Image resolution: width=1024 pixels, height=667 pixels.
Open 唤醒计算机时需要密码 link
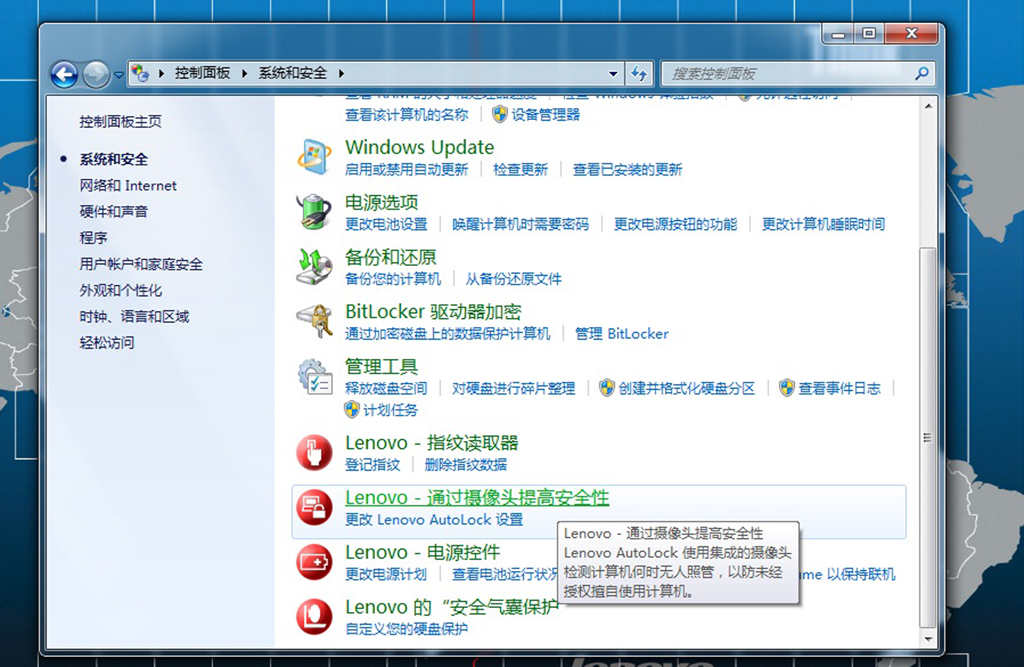coord(520,224)
